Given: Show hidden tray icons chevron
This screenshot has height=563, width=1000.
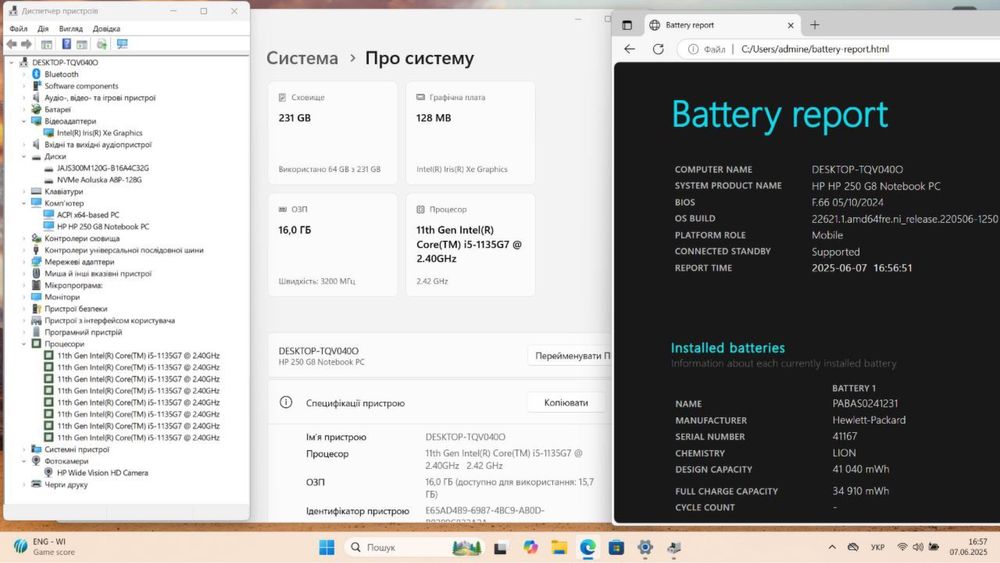Looking at the screenshot, I should (832, 547).
